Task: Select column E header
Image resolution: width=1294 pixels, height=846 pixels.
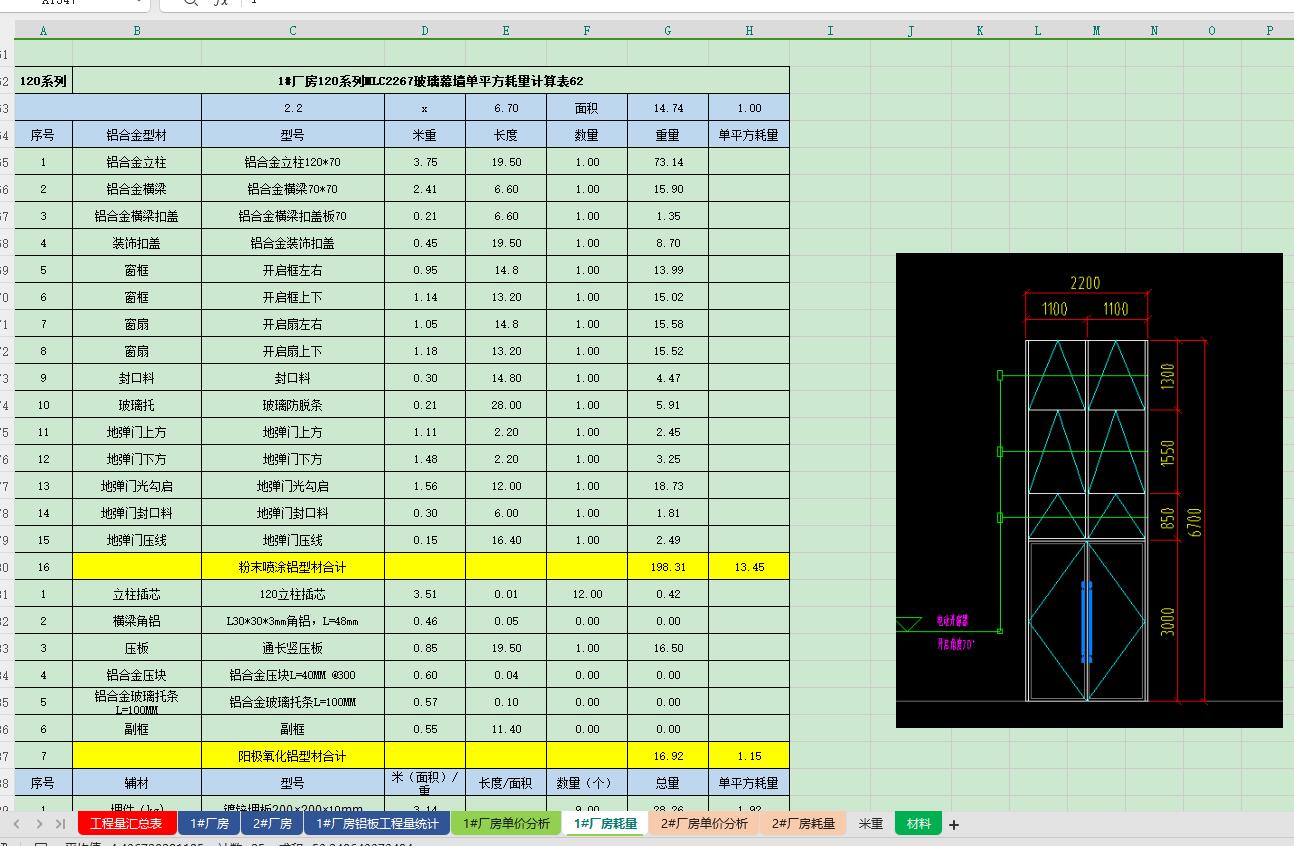Action: pyautogui.click(x=506, y=31)
